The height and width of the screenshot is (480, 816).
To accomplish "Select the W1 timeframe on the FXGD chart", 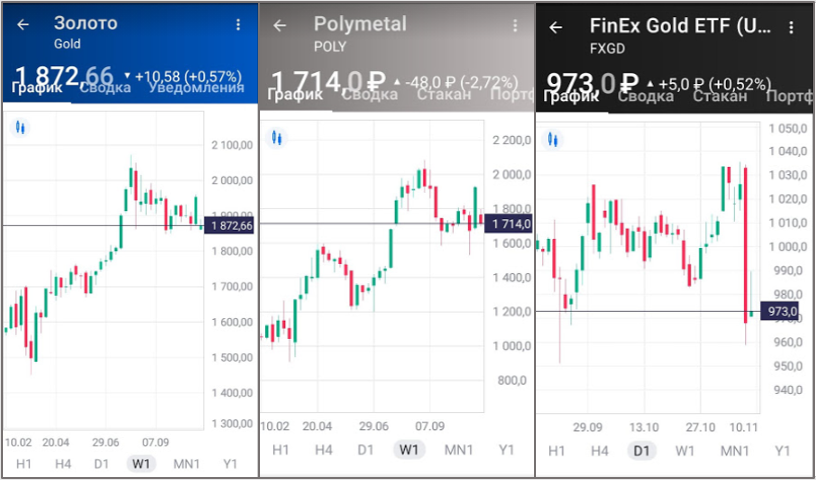I will coord(685,451).
